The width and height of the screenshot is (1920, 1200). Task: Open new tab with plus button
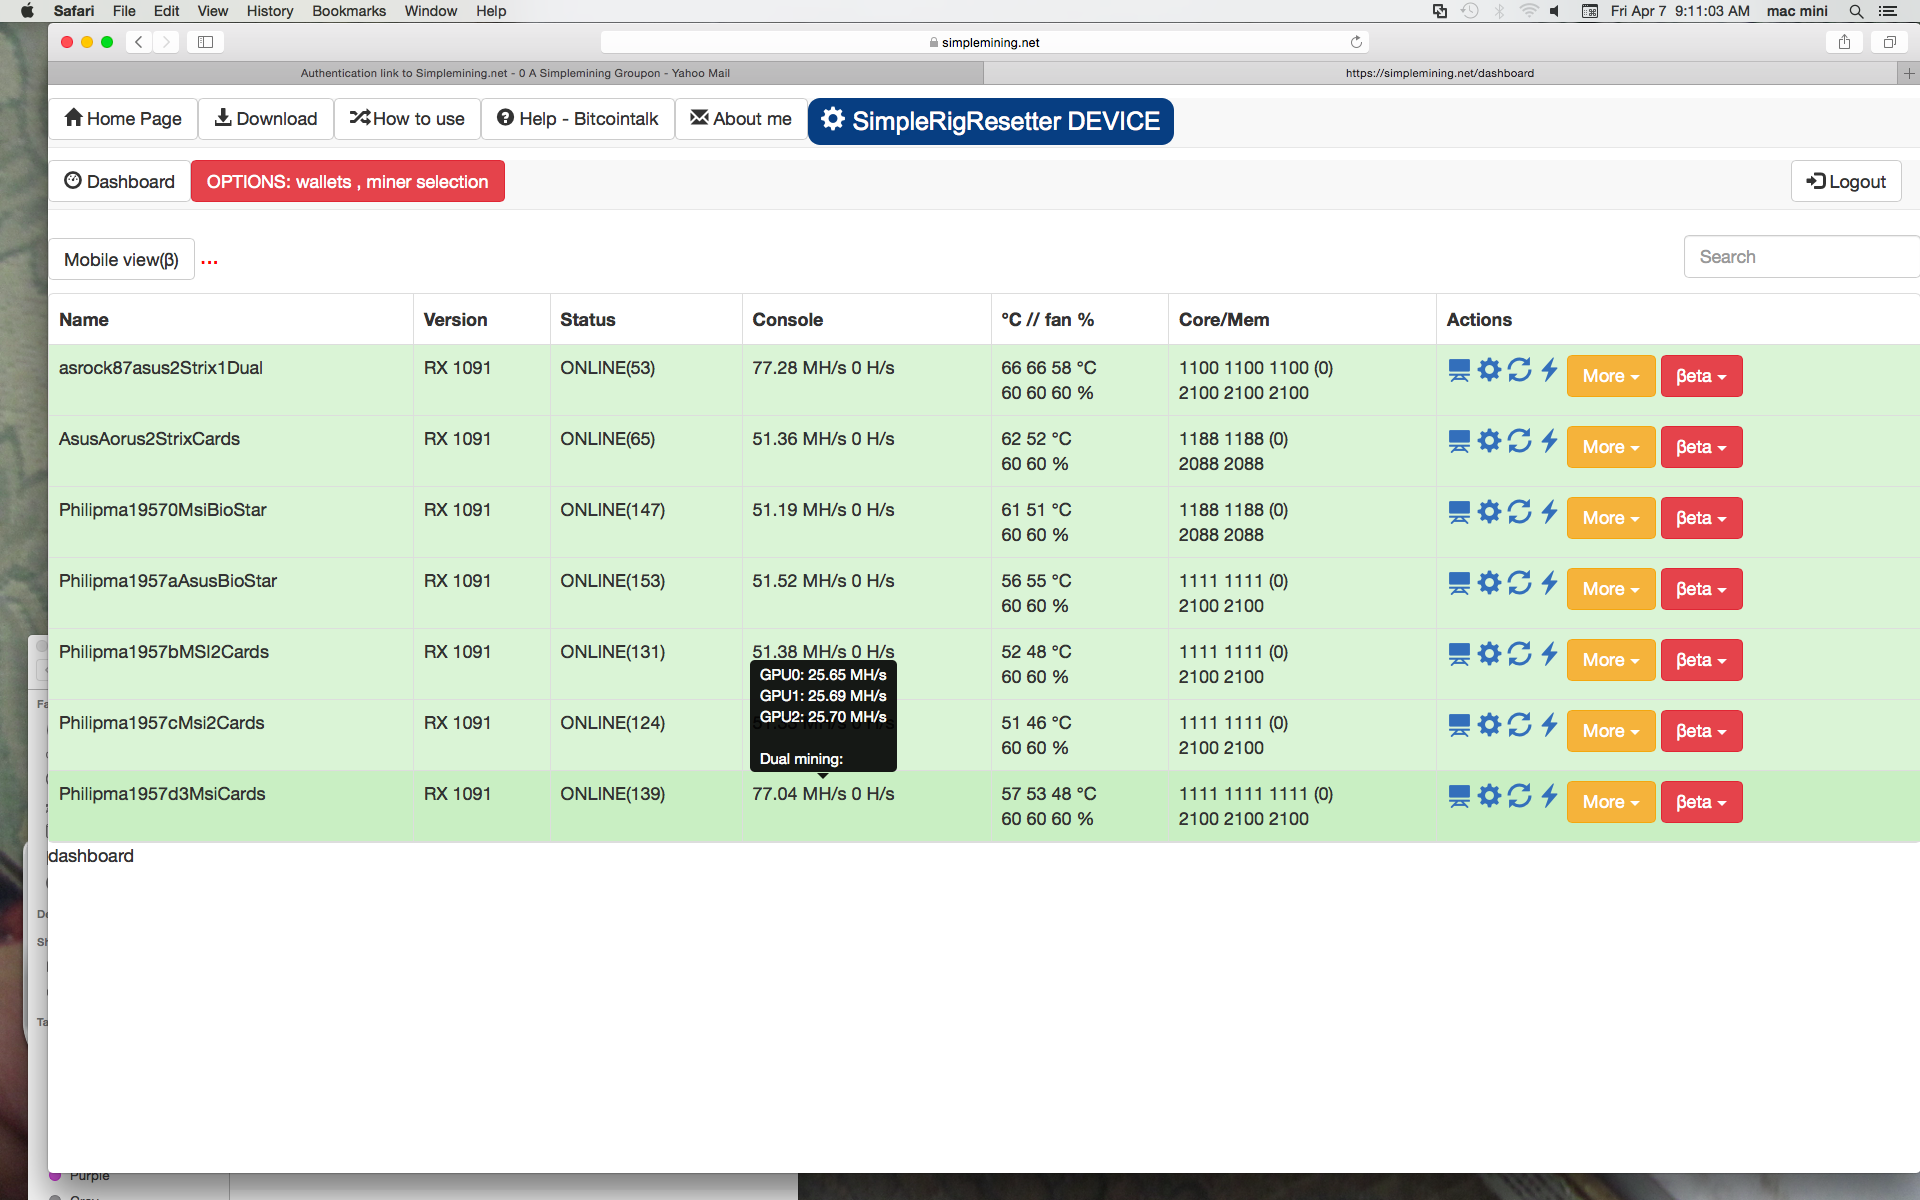coord(1909,73)
